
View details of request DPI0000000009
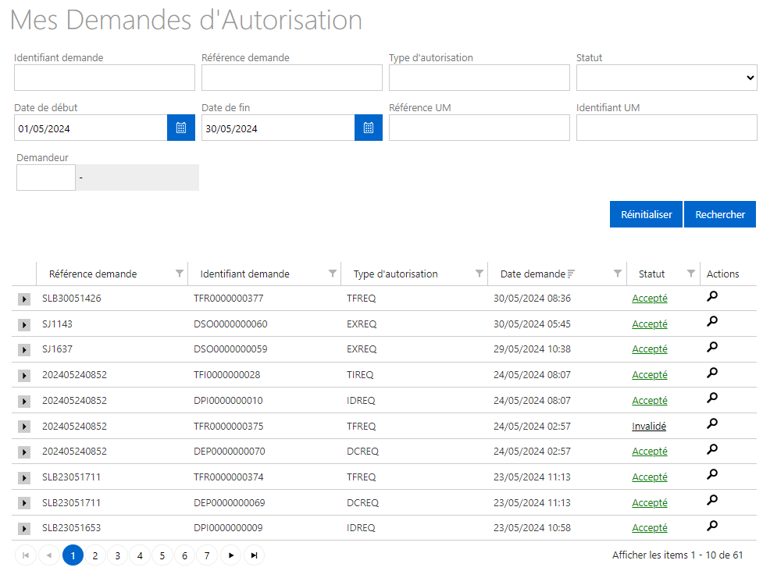click(712, 526)
